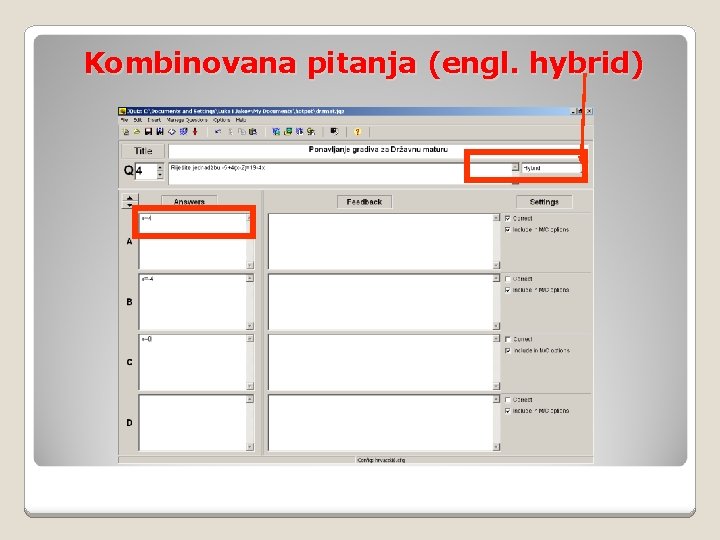Click the Title label button

(143, 151)
